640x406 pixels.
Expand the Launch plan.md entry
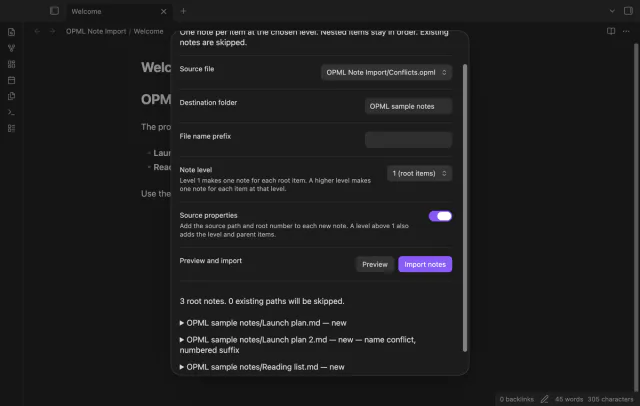pyautogui.click(x=263, y=323)
